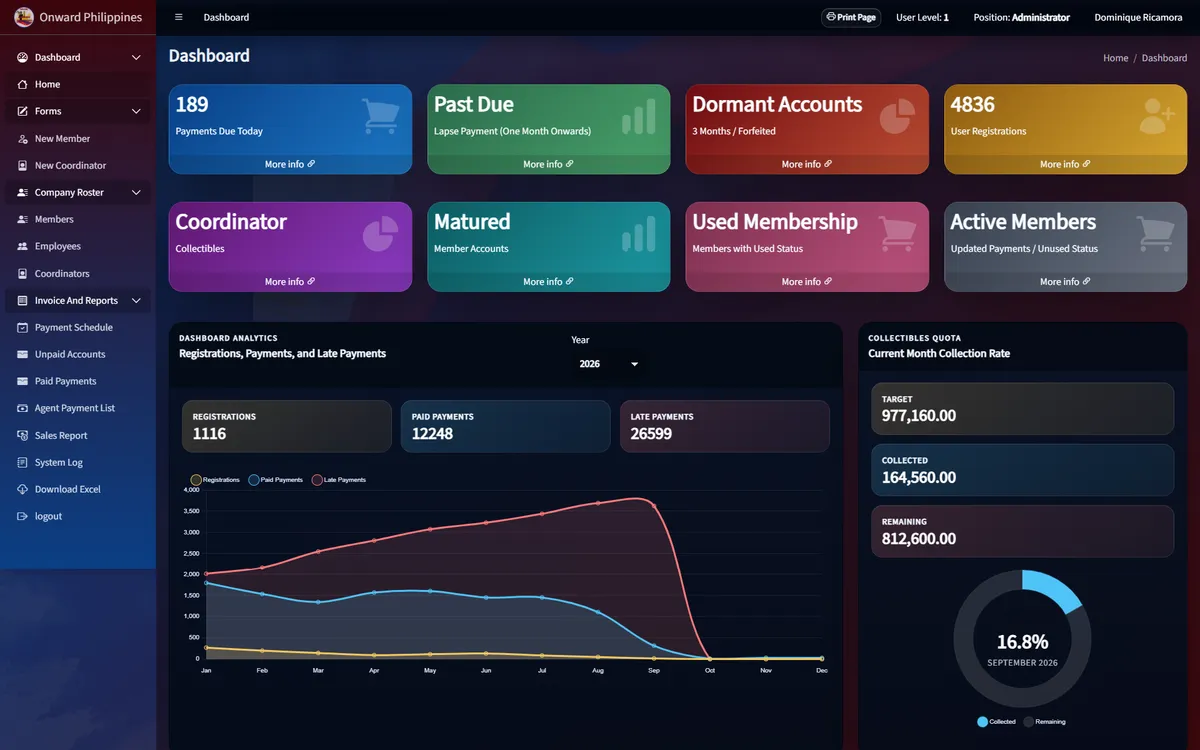This screenshot has width=1200, height=750.
Task: Toggle Registrations series in chart legend
Action: [215, 480]
